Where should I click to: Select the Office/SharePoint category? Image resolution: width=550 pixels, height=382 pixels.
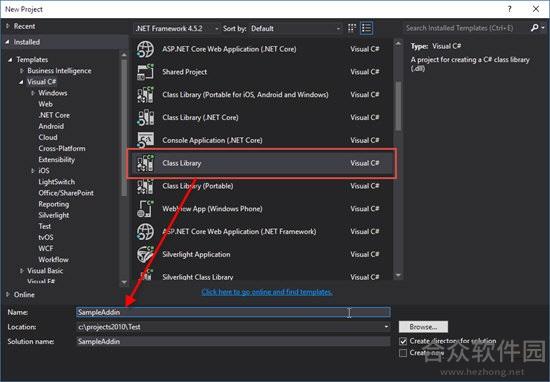click(x=66, y=193)
